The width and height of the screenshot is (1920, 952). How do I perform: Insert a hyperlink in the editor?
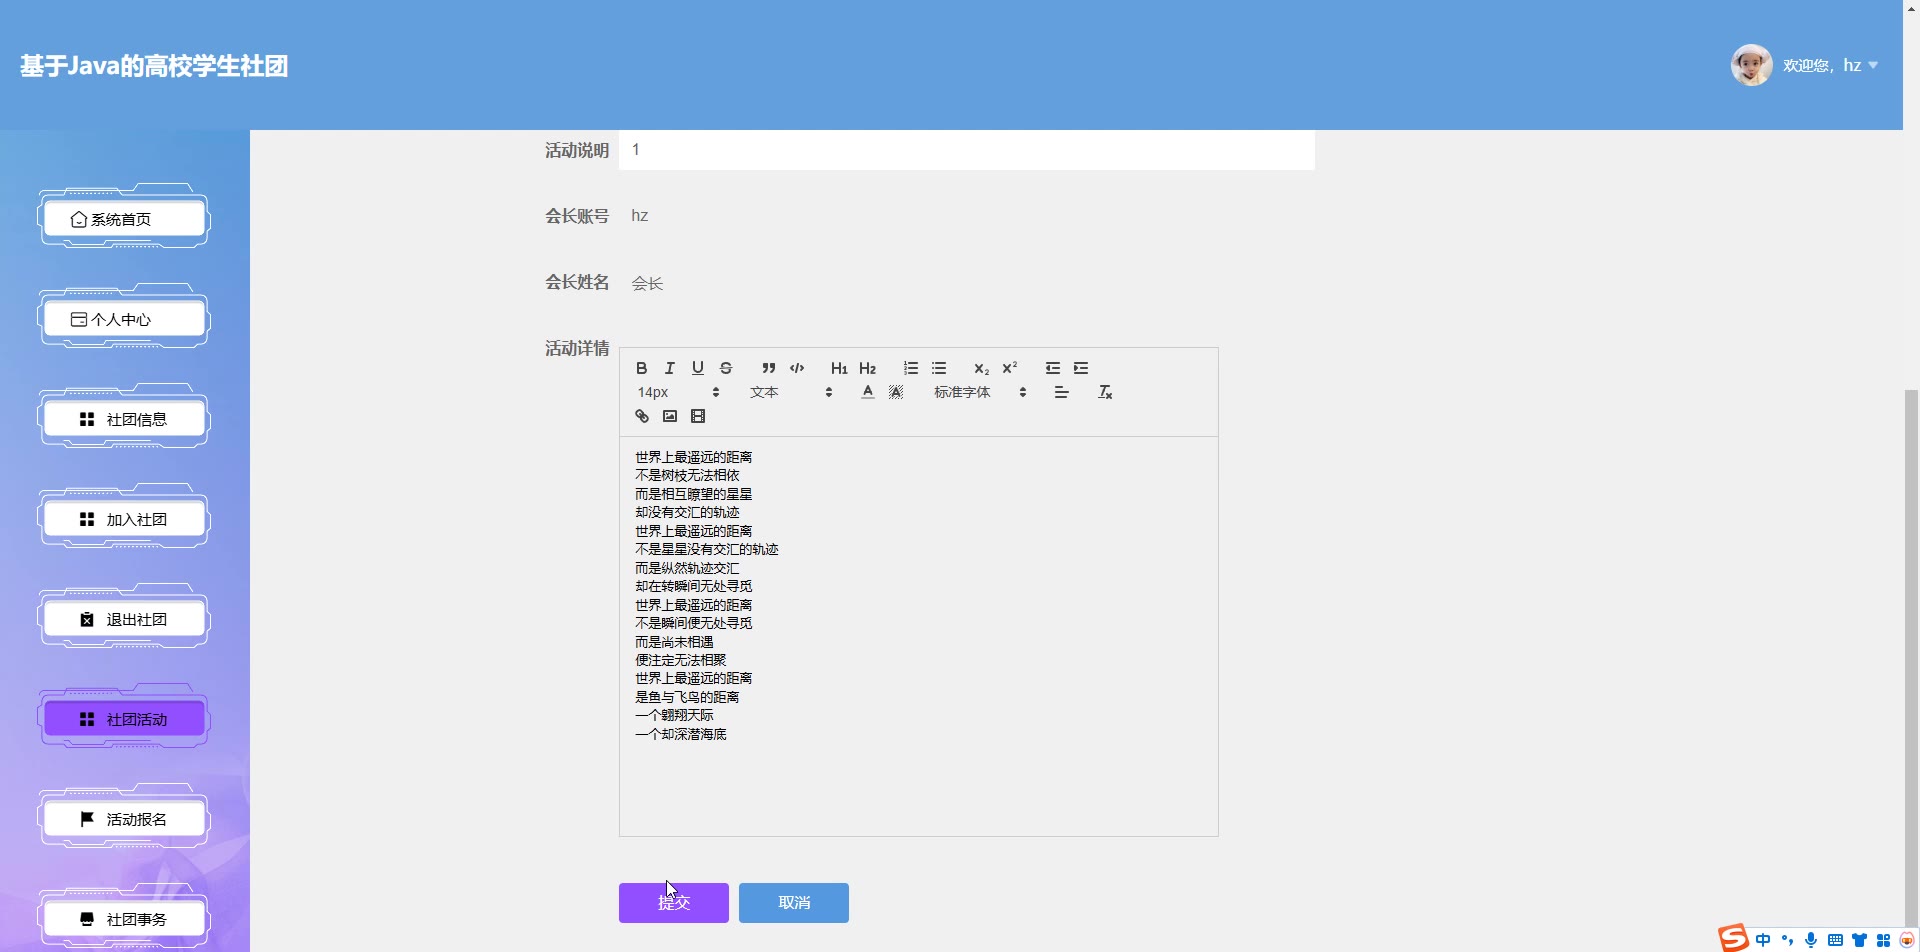click(x=642, y=416)
